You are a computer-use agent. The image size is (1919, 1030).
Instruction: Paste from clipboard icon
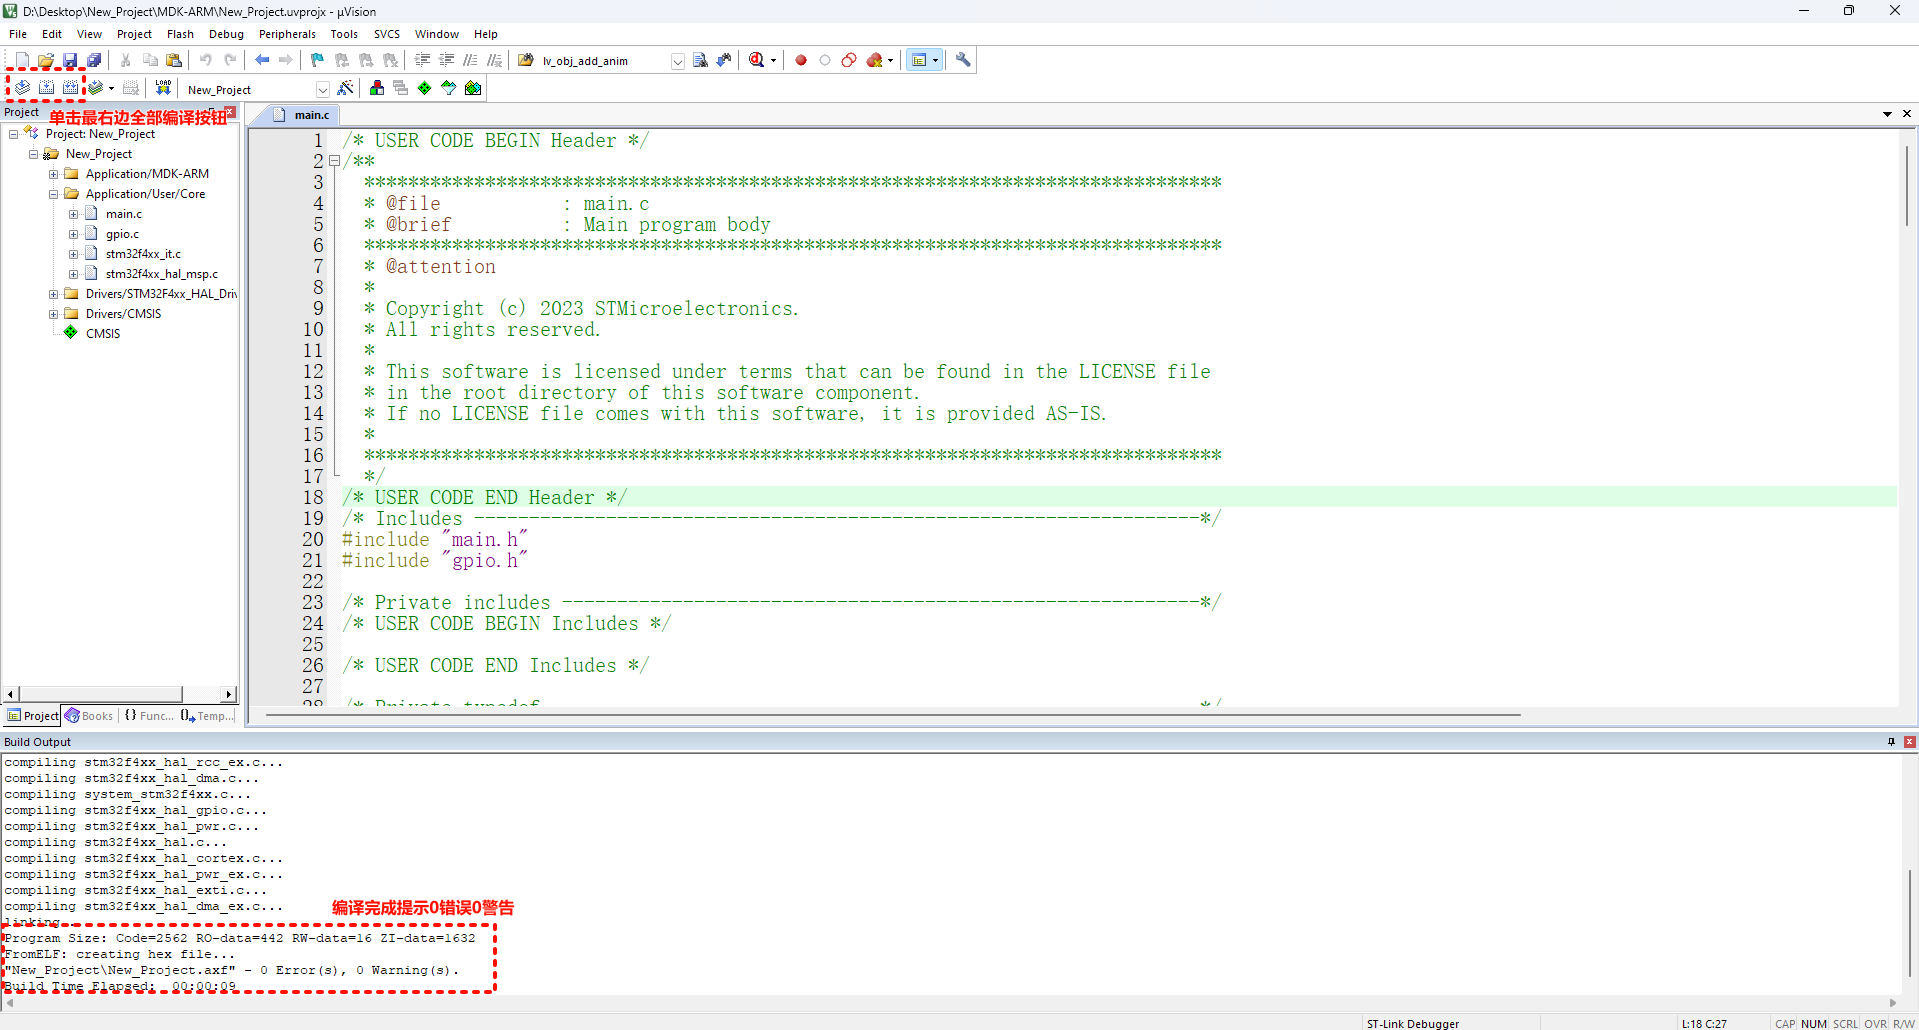(x=174, y=60)
